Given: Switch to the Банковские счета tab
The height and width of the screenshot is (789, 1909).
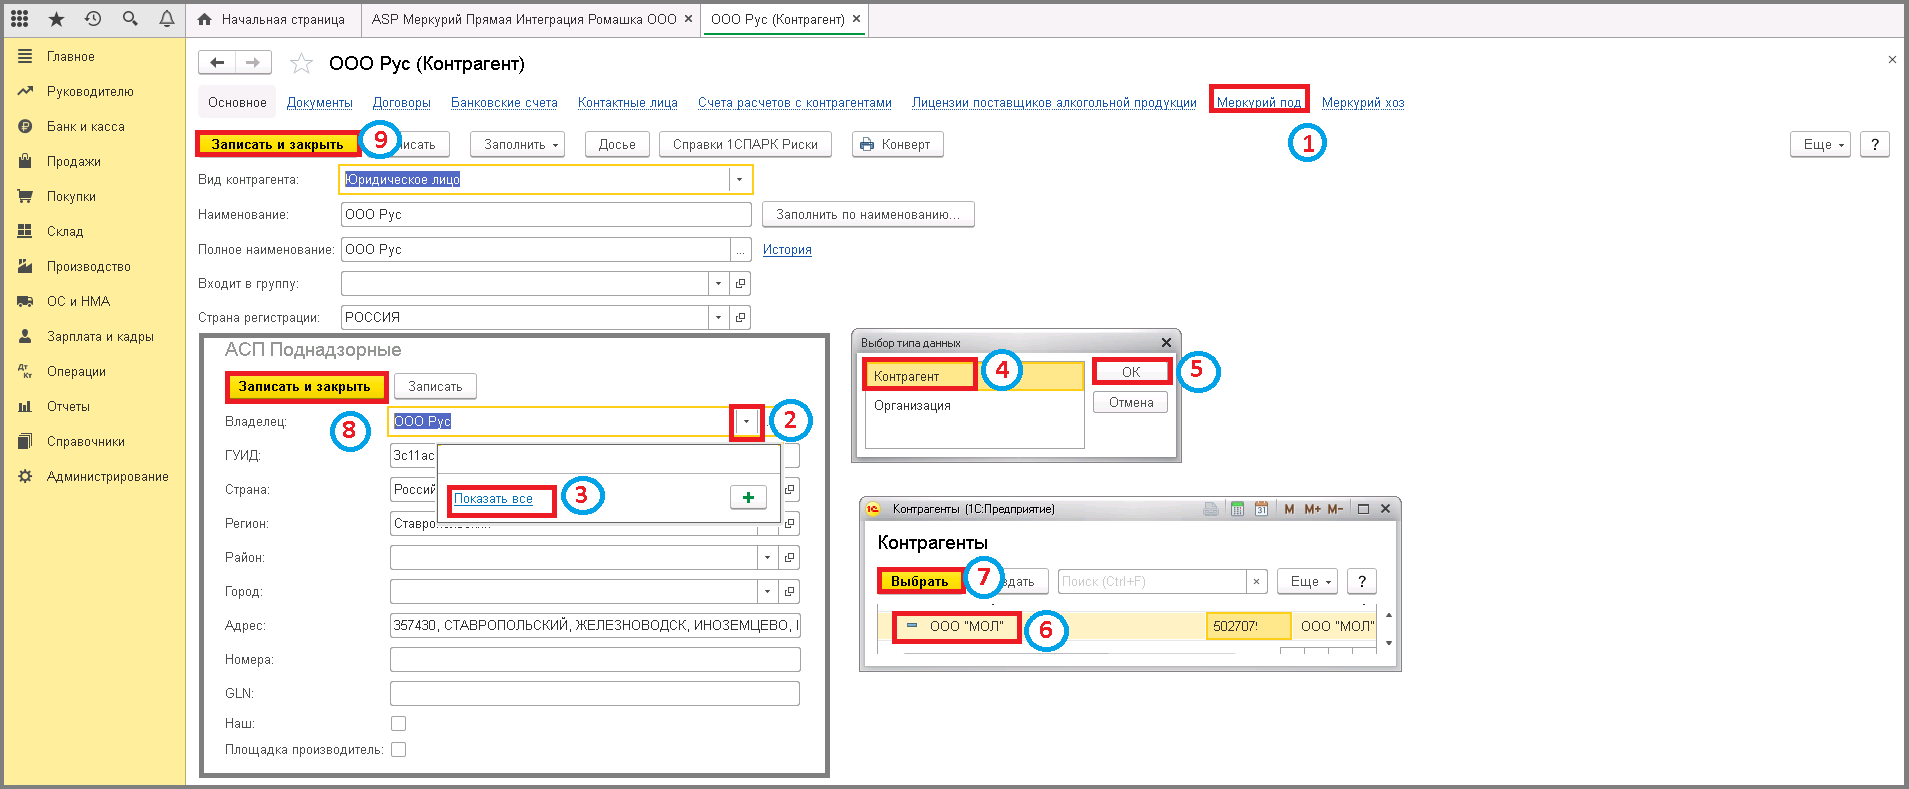Looking at the screenshot, I should (504, 102).
